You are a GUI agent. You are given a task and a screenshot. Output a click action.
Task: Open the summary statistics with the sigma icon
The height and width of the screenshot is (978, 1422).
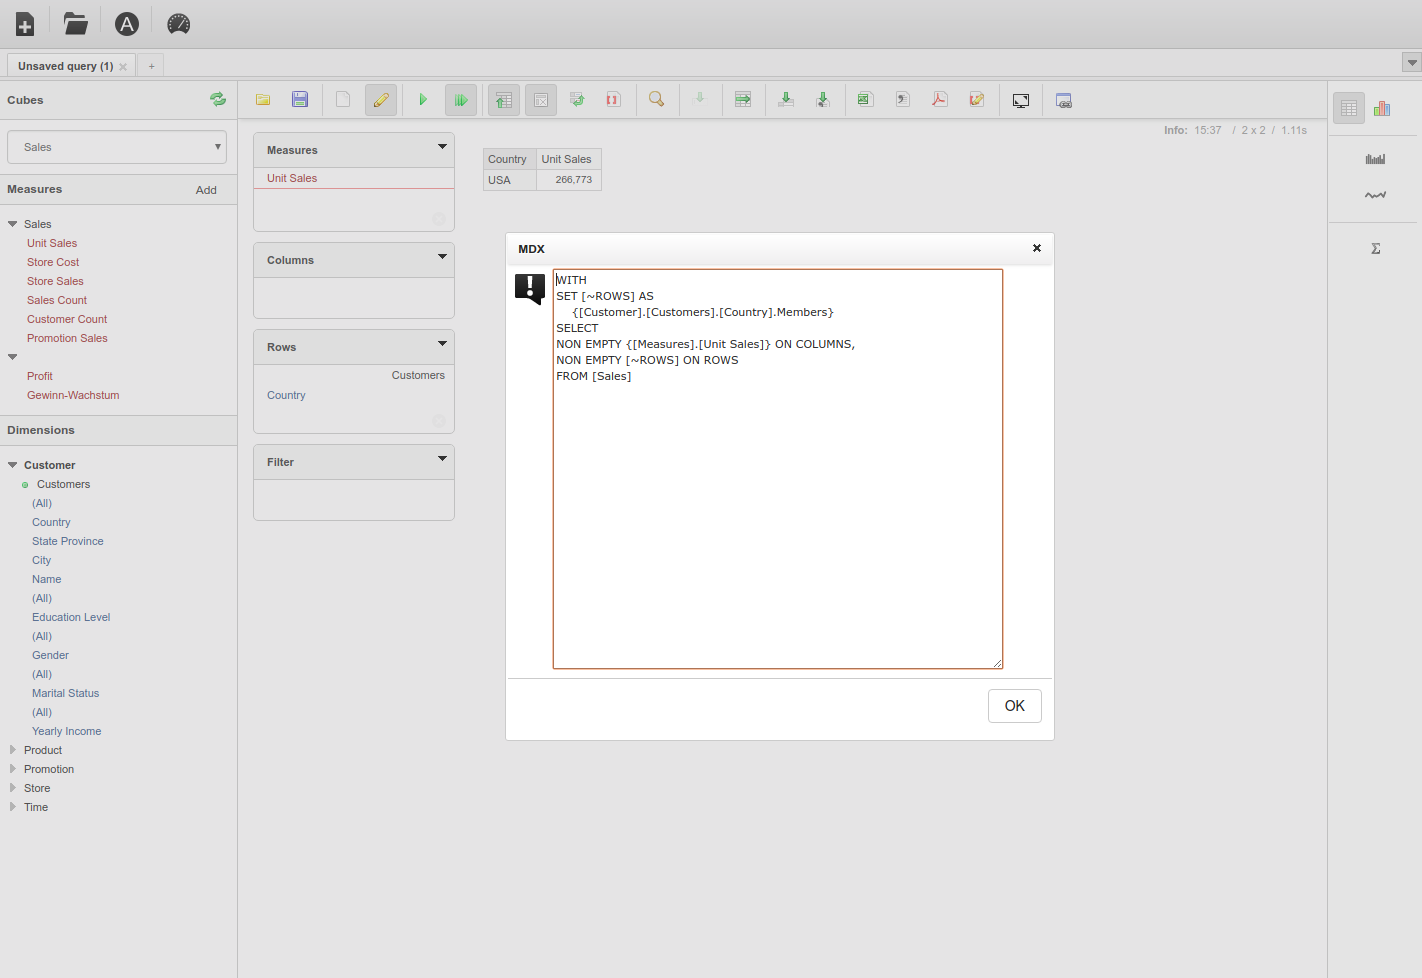(1375, 247)
